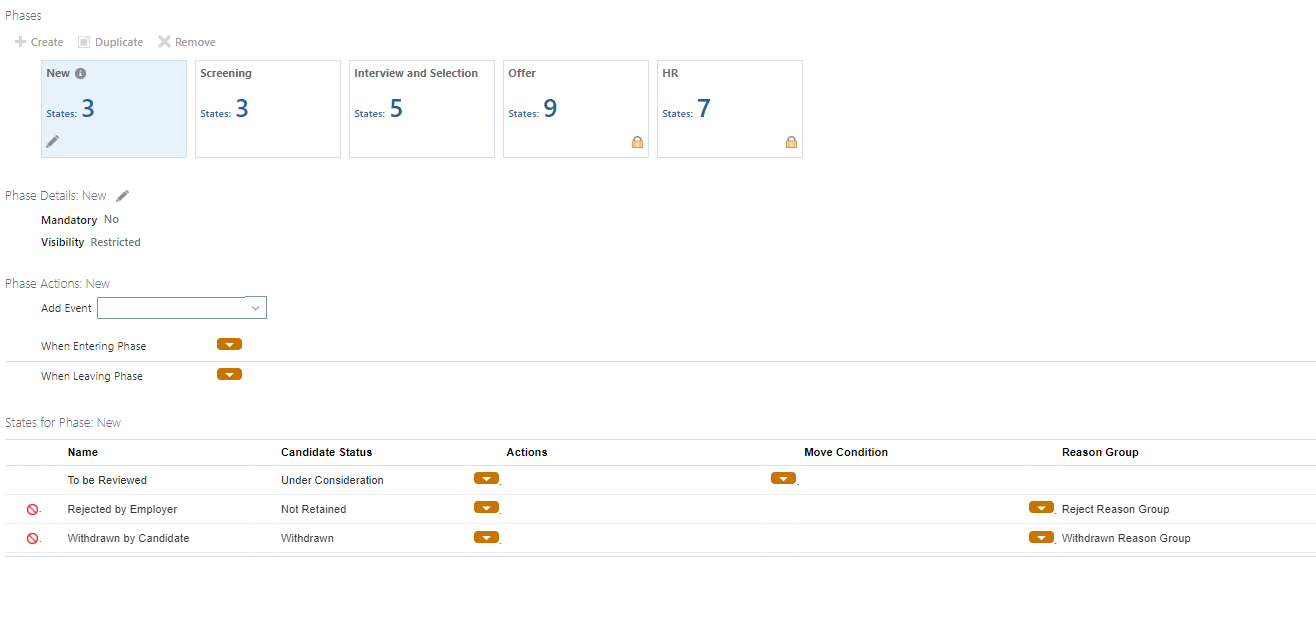Expand the When Entering Phase actions
This screenshot has width=1316, height=644.
[229, 343]
